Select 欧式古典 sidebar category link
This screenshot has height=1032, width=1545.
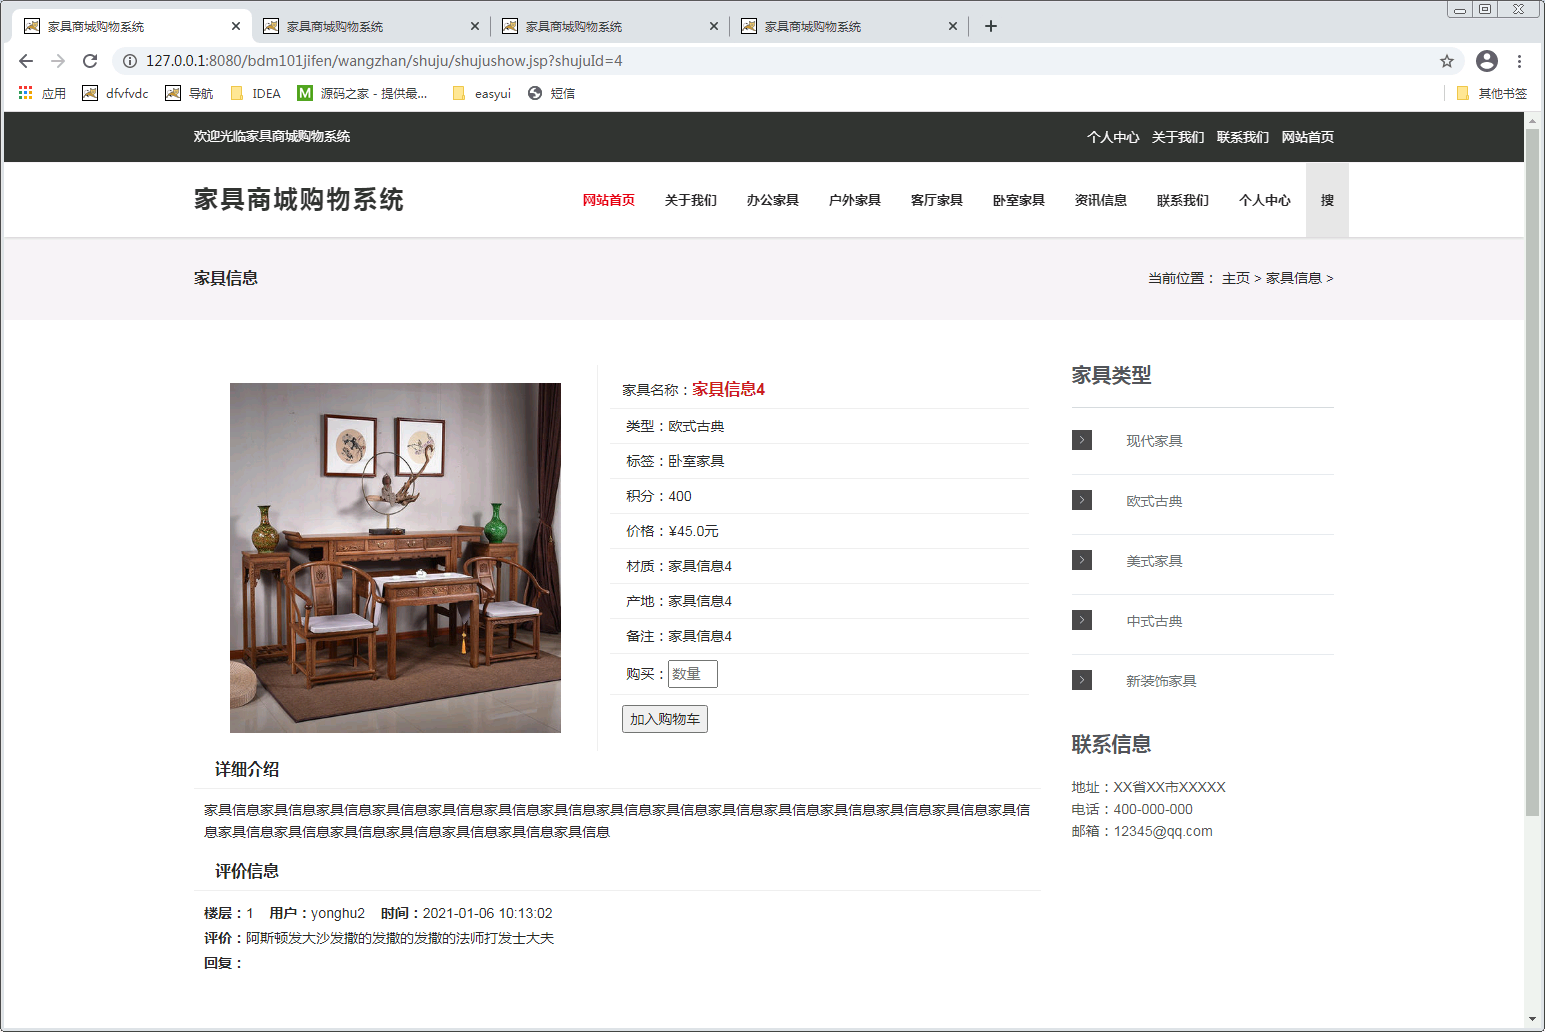click(x=1154, y=501)
